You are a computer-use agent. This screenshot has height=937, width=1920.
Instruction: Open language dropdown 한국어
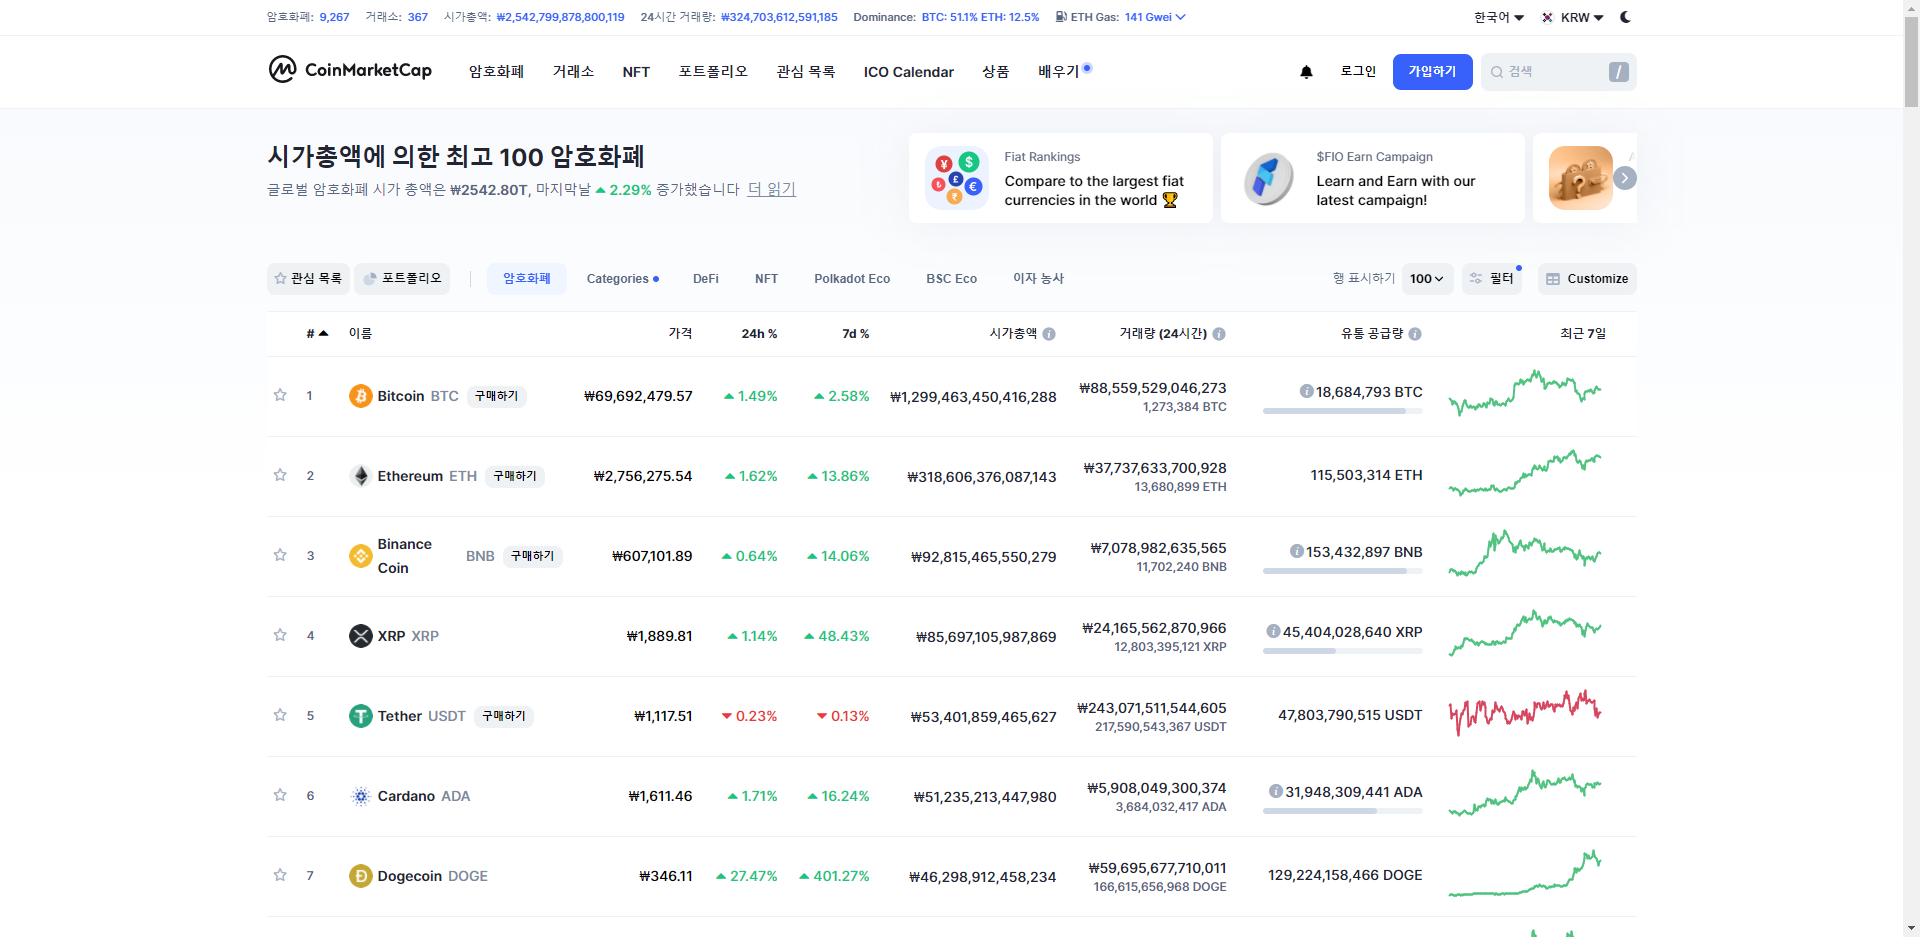tap(1499, 17)
